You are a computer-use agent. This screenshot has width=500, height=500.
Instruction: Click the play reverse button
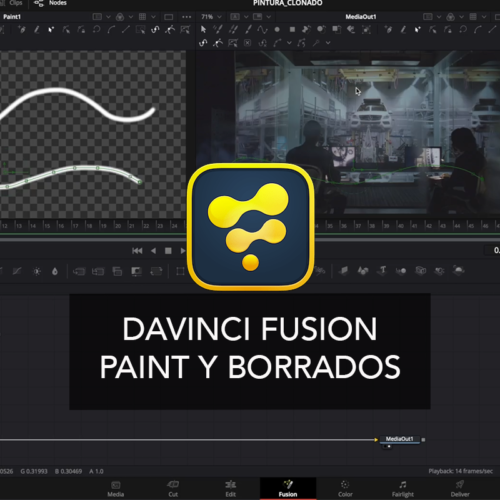coord(153,251)
